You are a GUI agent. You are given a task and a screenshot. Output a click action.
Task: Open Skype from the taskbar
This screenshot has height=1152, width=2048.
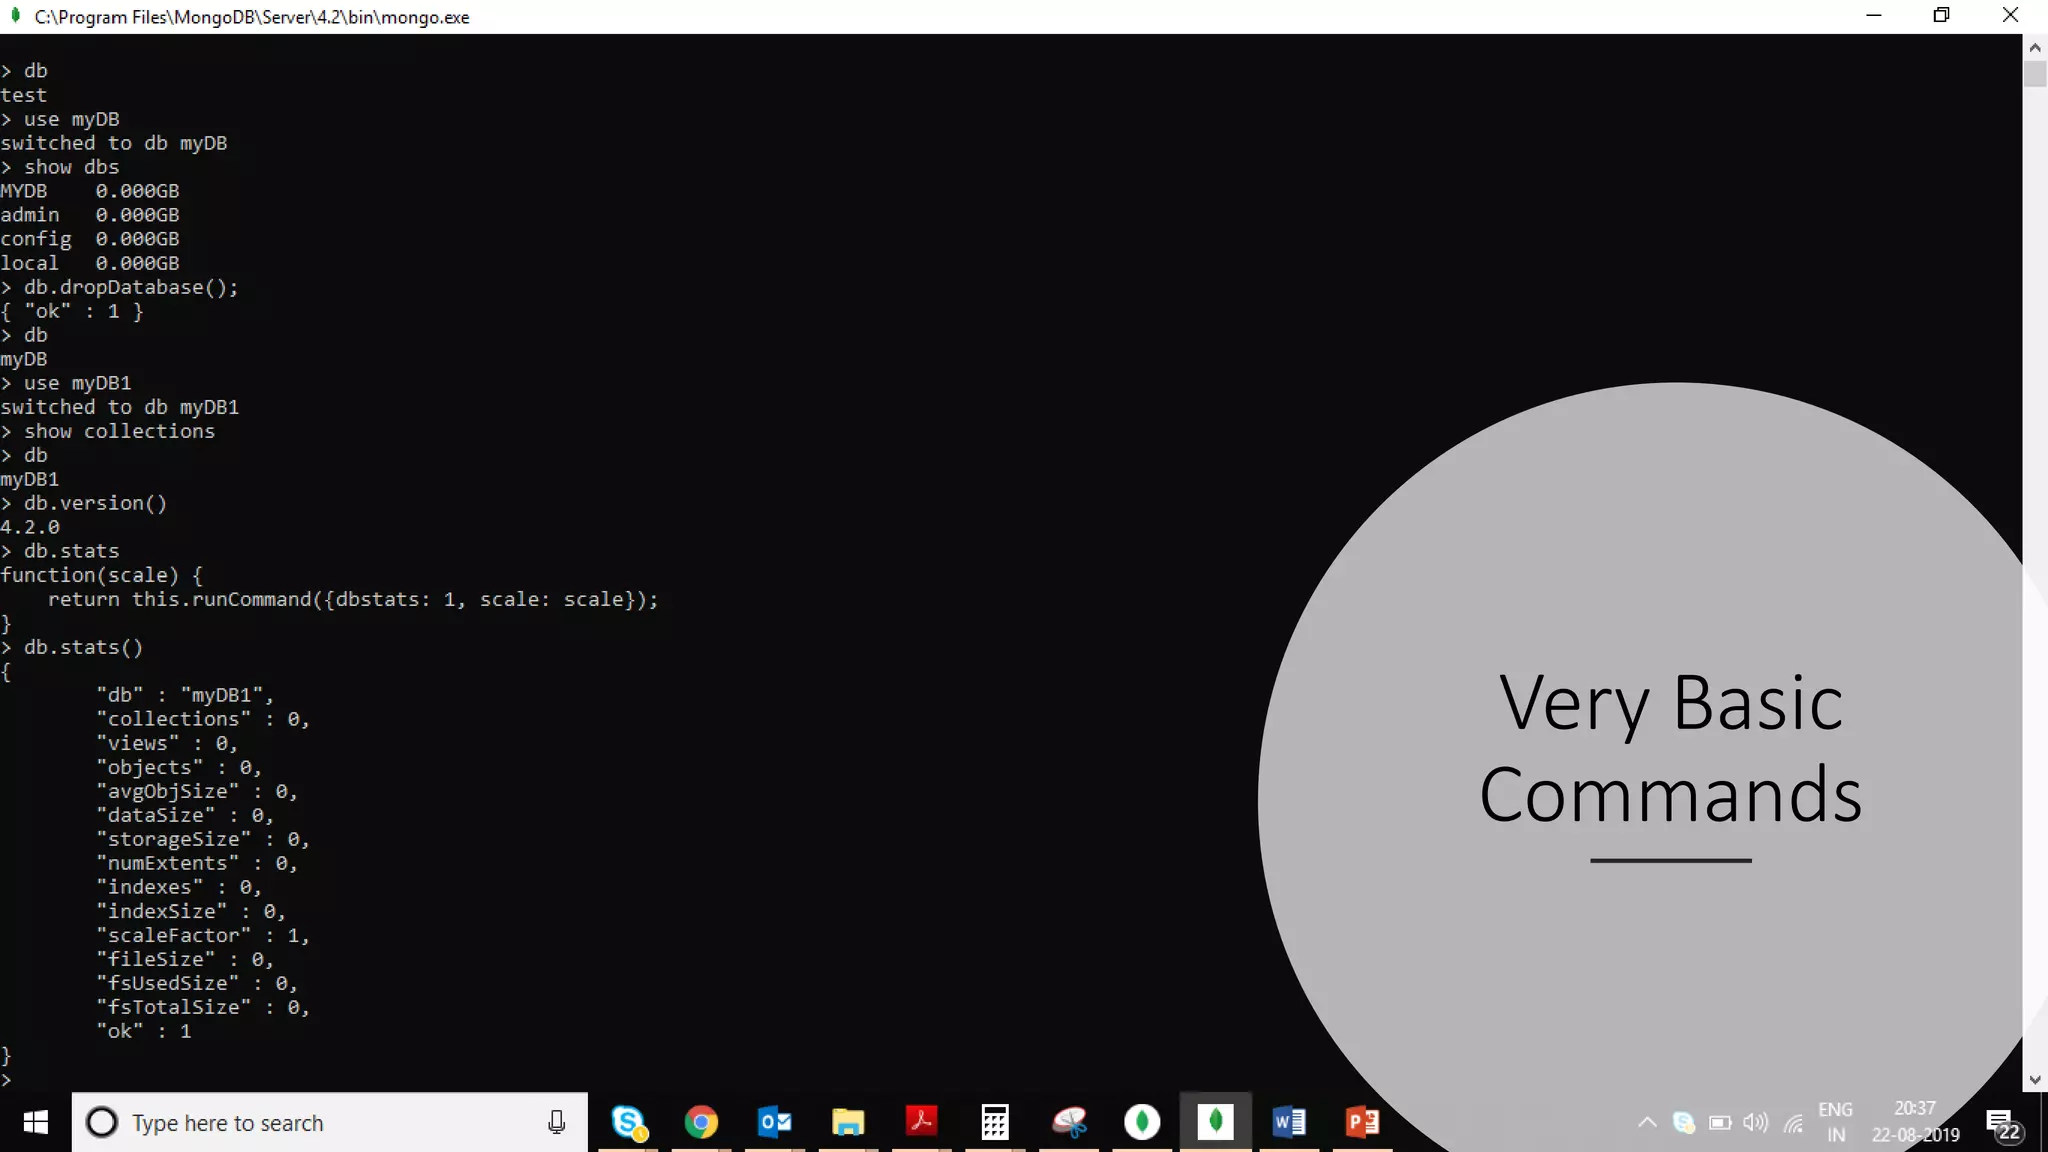[x=628, y=1122]
